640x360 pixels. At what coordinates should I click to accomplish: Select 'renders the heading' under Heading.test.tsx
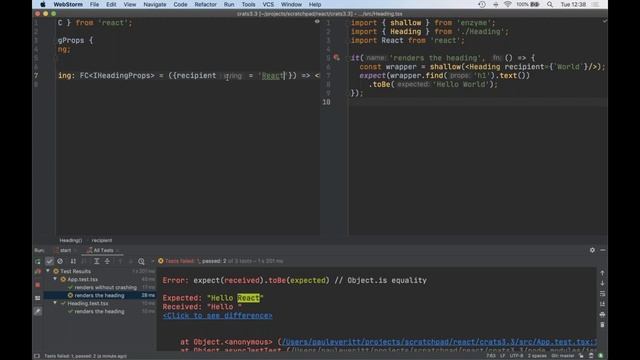(99, 311)
